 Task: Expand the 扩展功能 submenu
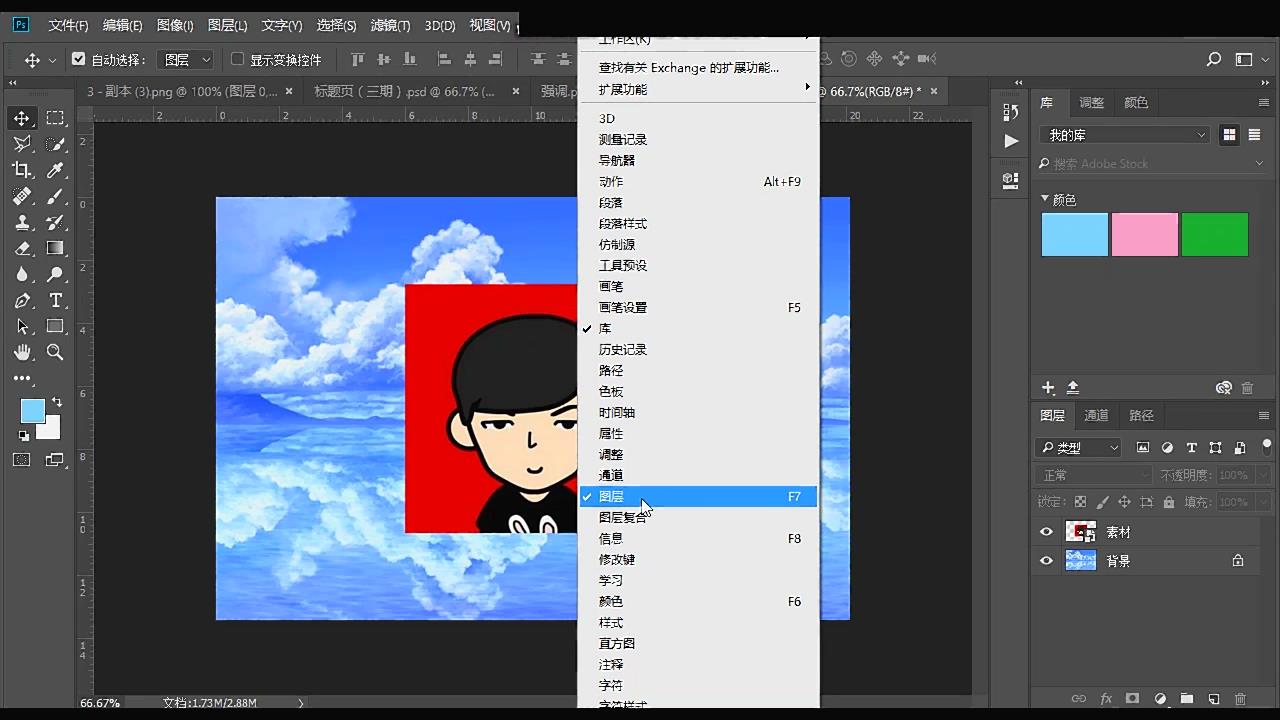tap(698, 89)
